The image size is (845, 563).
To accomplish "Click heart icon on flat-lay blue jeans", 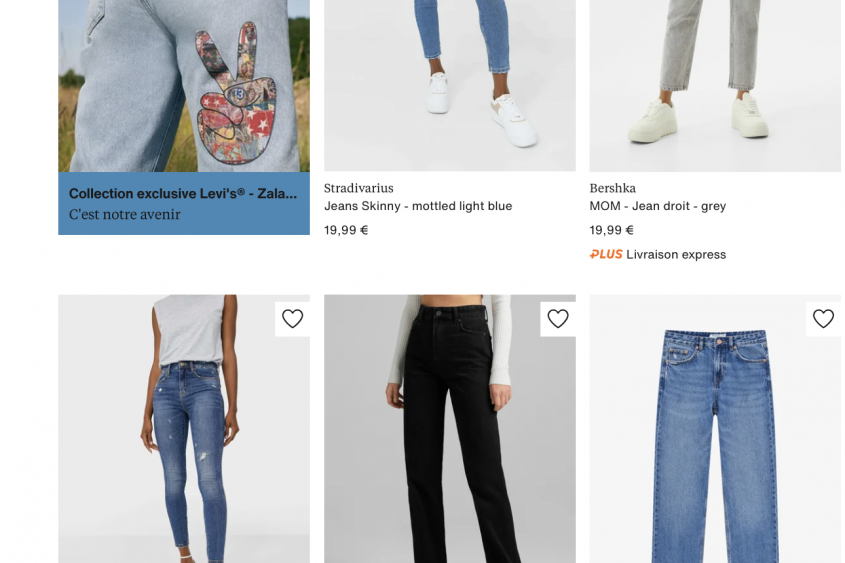I will tap(823, 319).
